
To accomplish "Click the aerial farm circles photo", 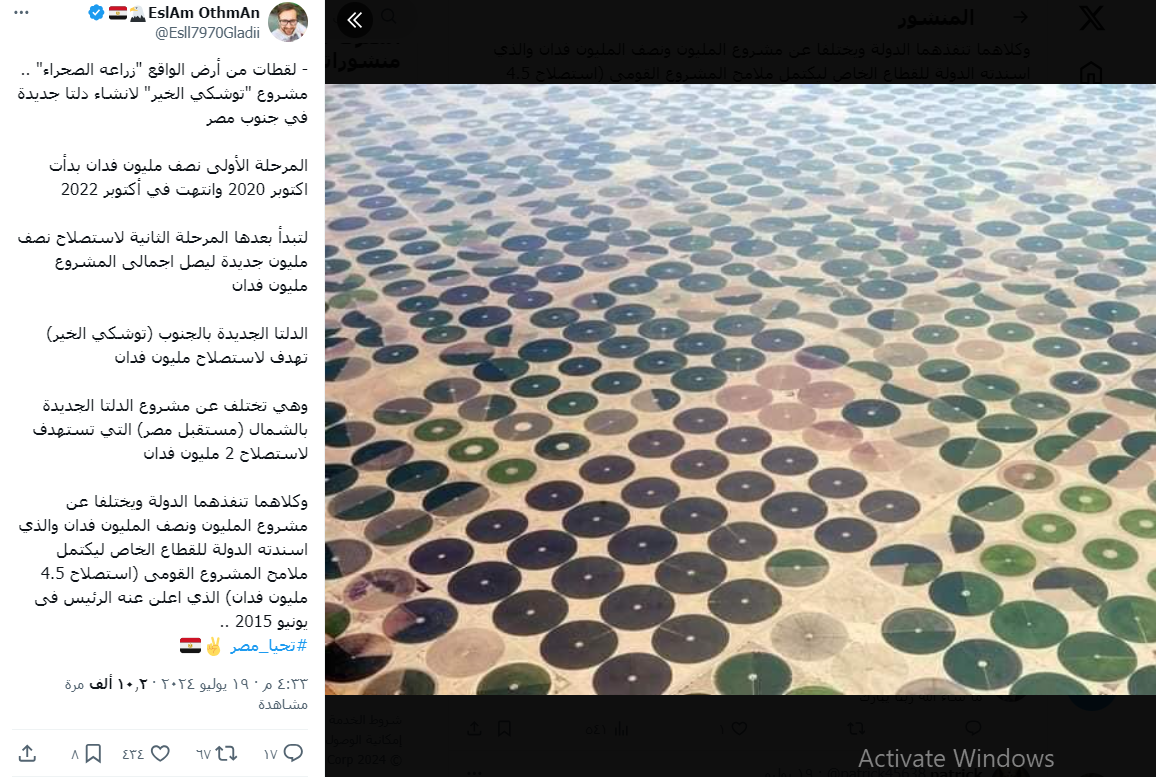I will pyautogui.click(x=740, y=389).
